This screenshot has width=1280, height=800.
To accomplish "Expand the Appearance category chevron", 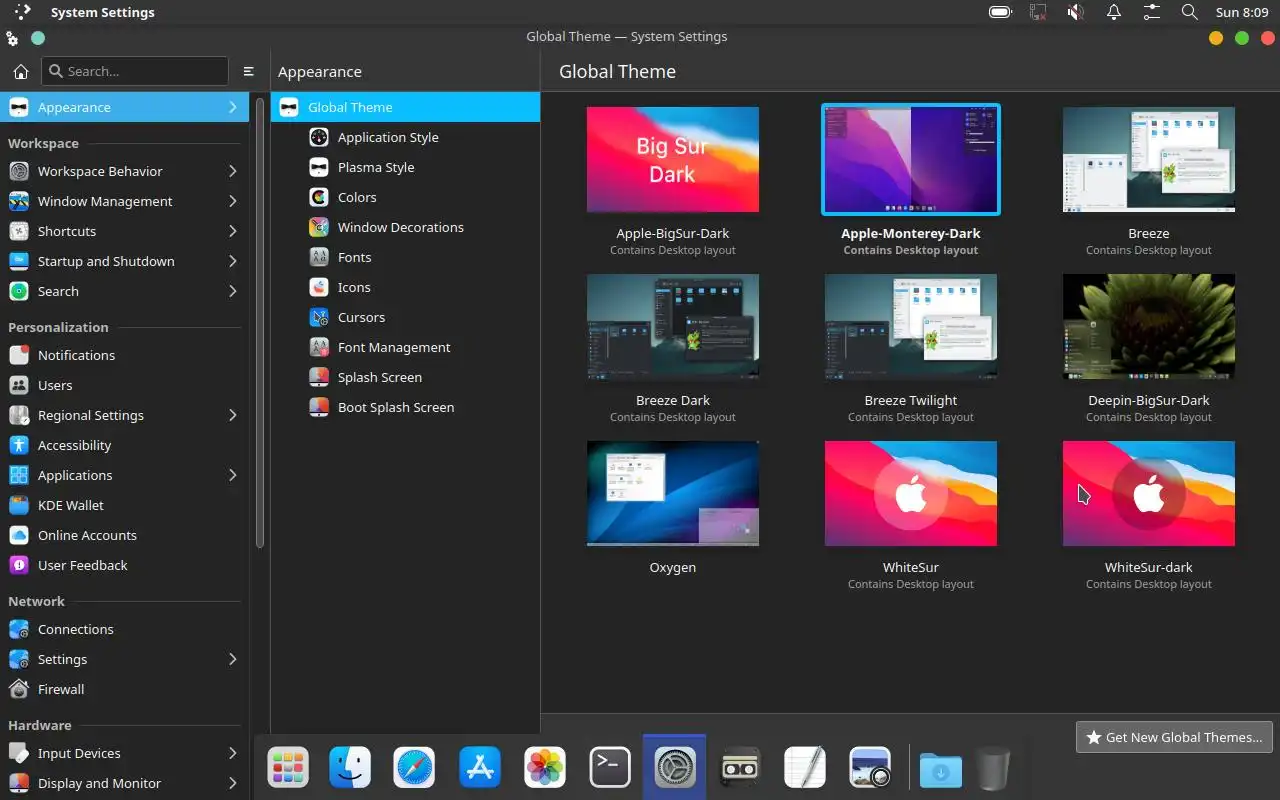I will pos(232,107).
